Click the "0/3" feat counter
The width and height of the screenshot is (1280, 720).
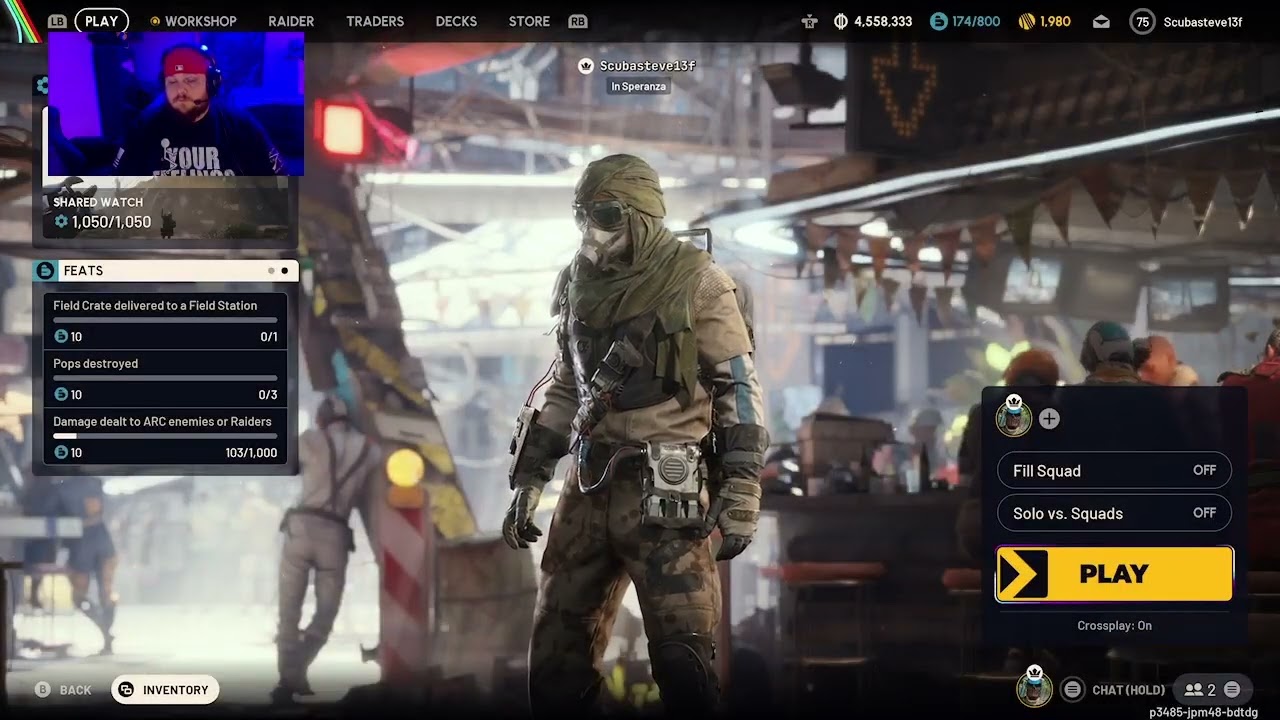[x=268, y=395]
